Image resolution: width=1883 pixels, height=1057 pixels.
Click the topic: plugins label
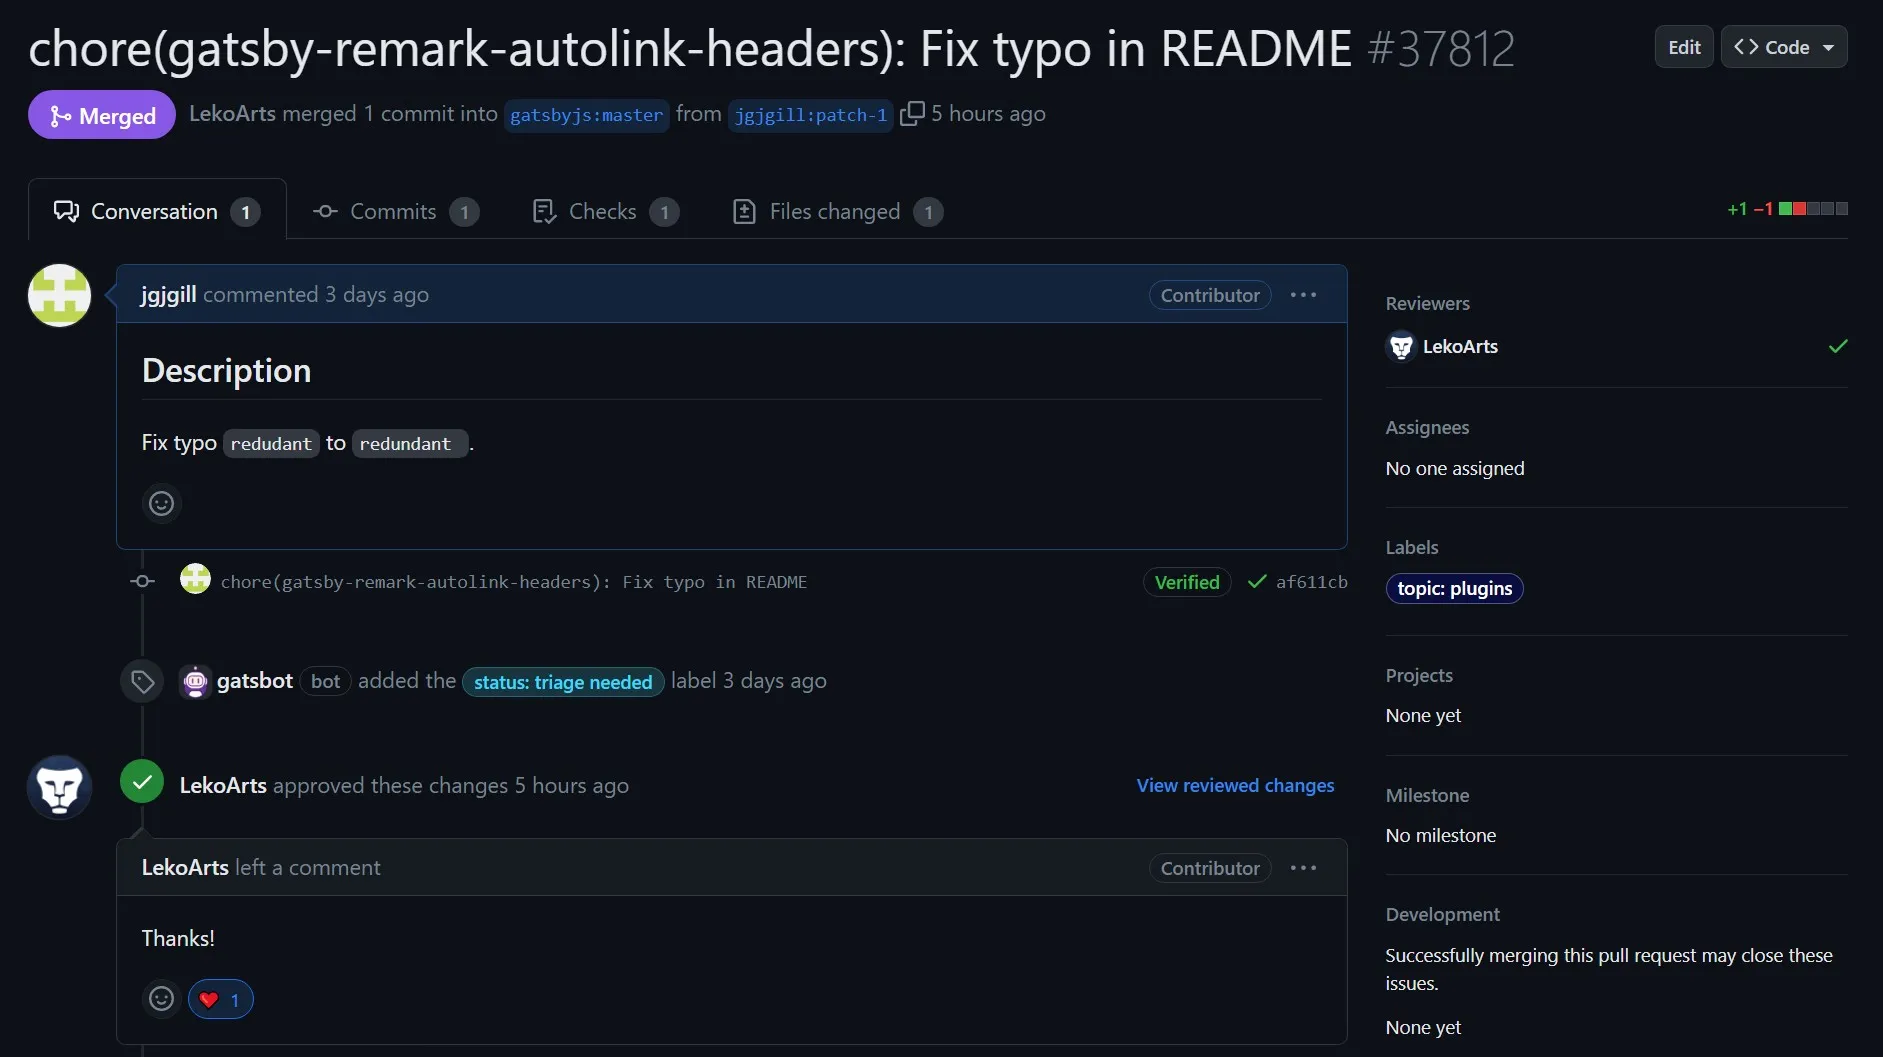[1454, 589]
